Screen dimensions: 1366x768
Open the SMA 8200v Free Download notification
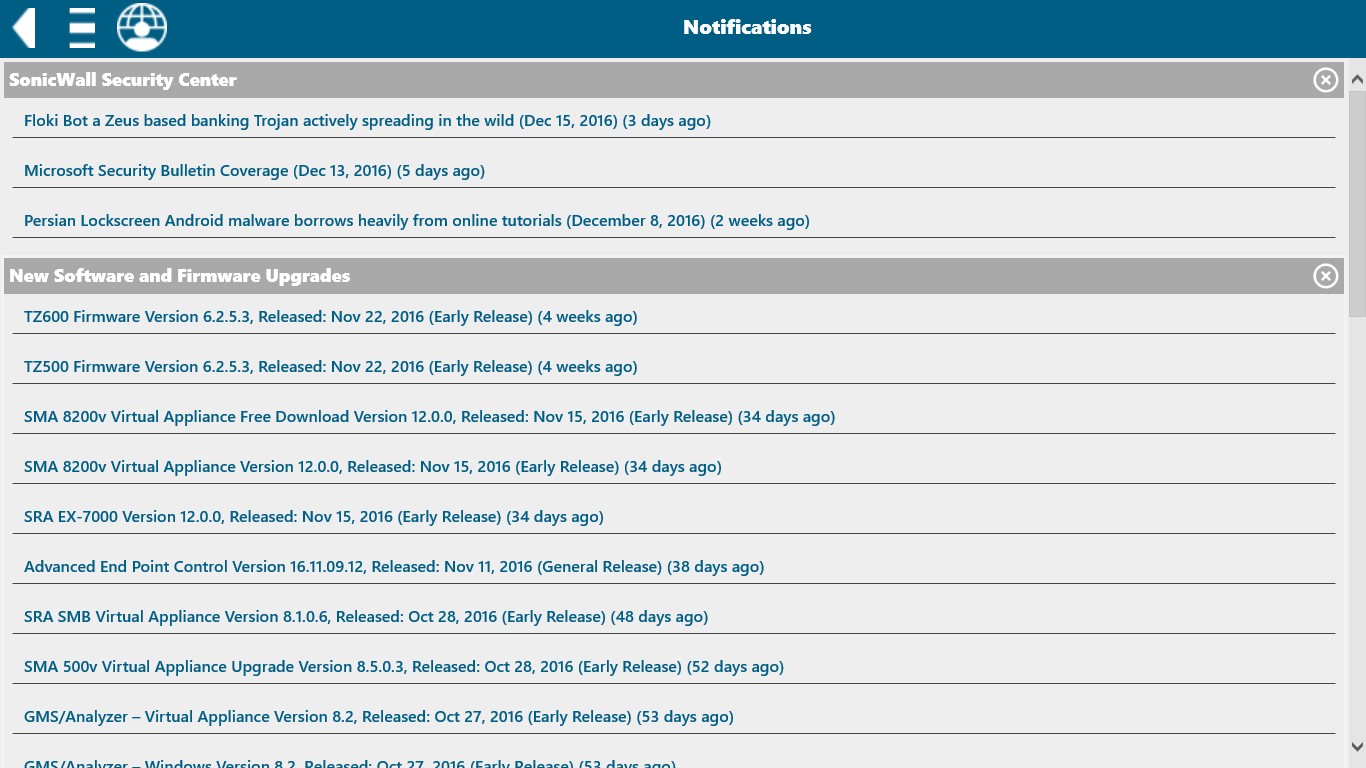coord(429,416)
